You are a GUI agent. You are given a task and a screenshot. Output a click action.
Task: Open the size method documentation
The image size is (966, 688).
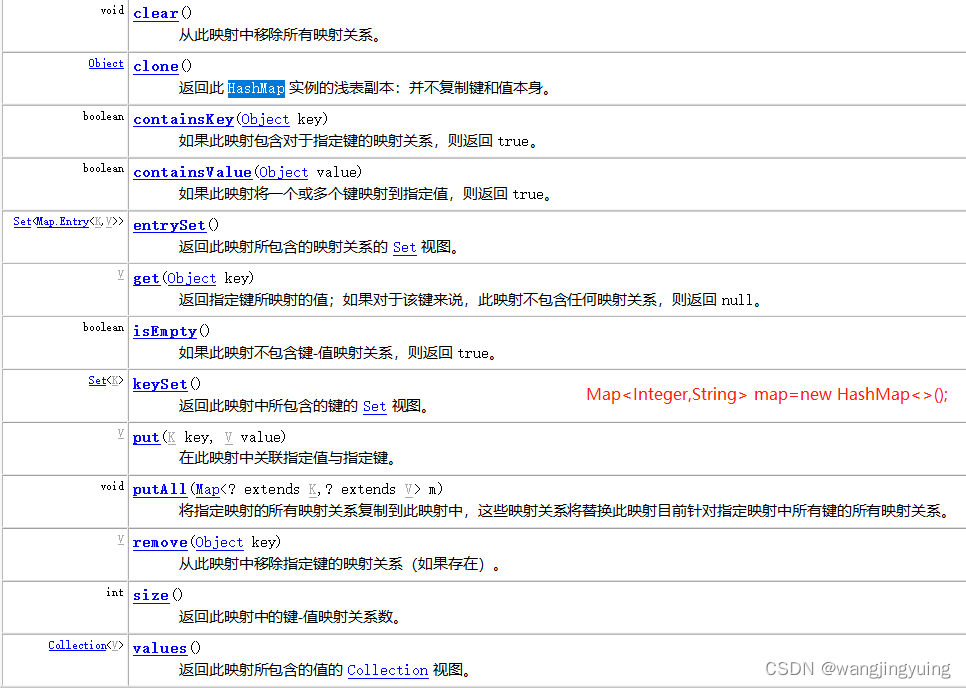coord(150,595)
